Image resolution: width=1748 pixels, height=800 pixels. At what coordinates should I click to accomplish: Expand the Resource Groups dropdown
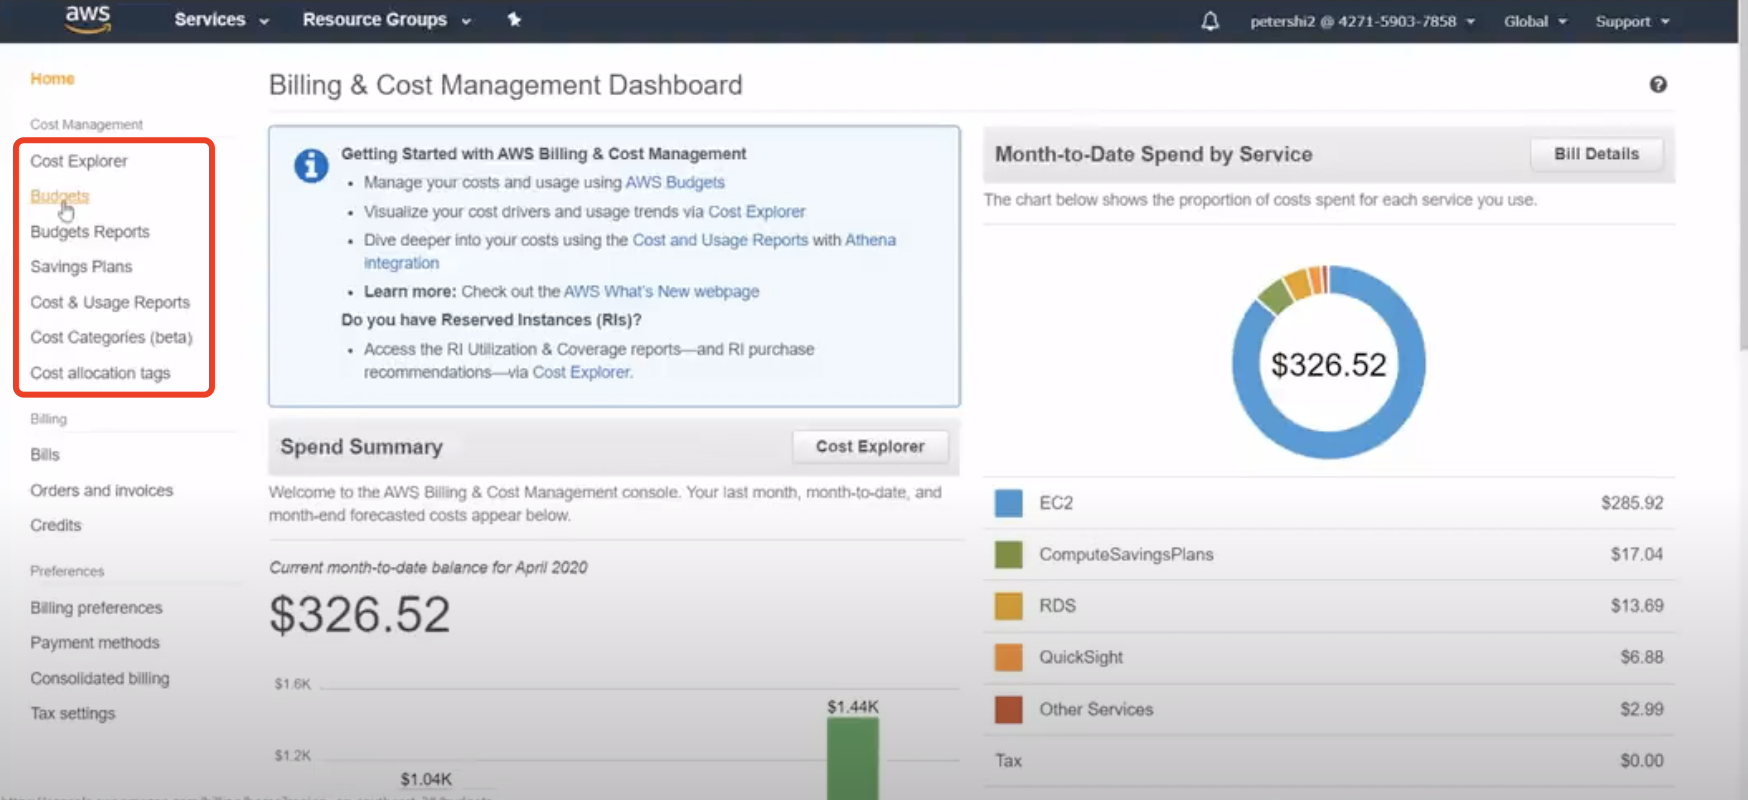coord(386,20)
